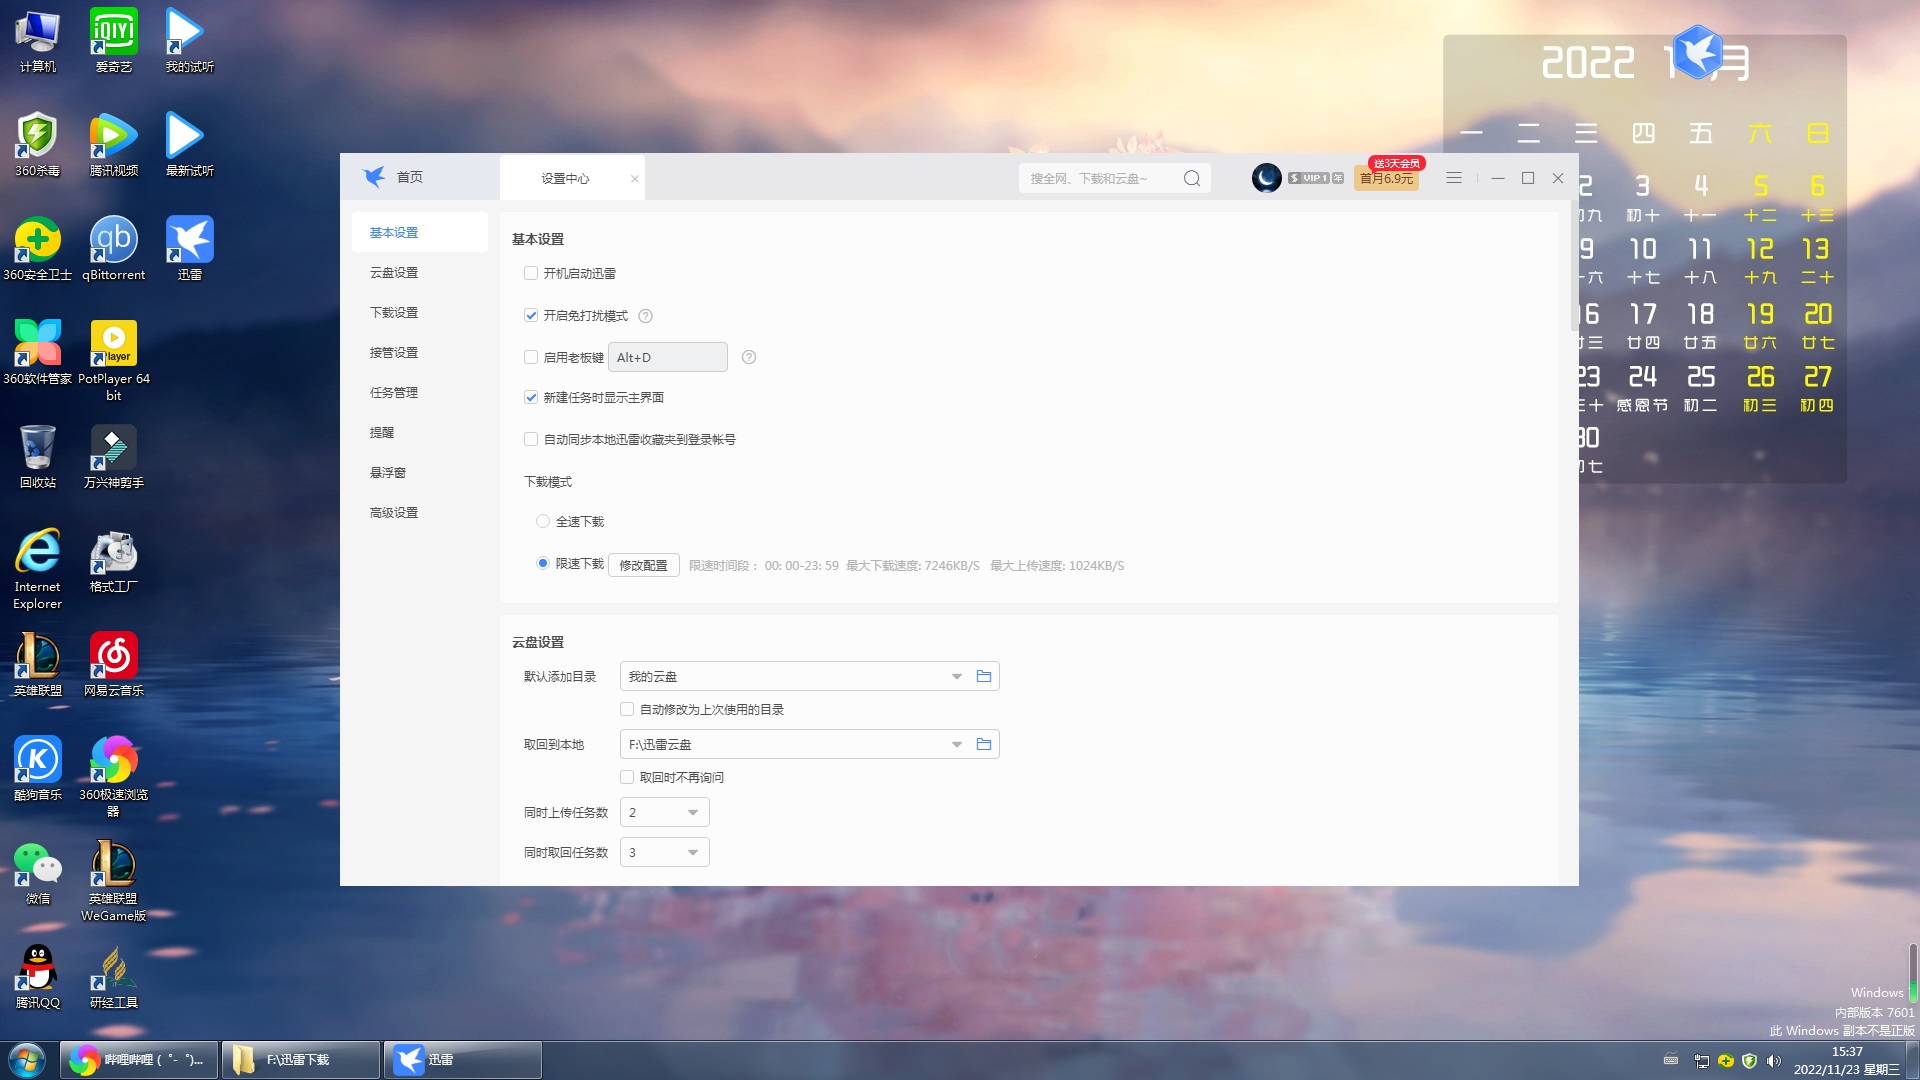Click the first-month 6.9 yuan promo

pos(1386,179)
